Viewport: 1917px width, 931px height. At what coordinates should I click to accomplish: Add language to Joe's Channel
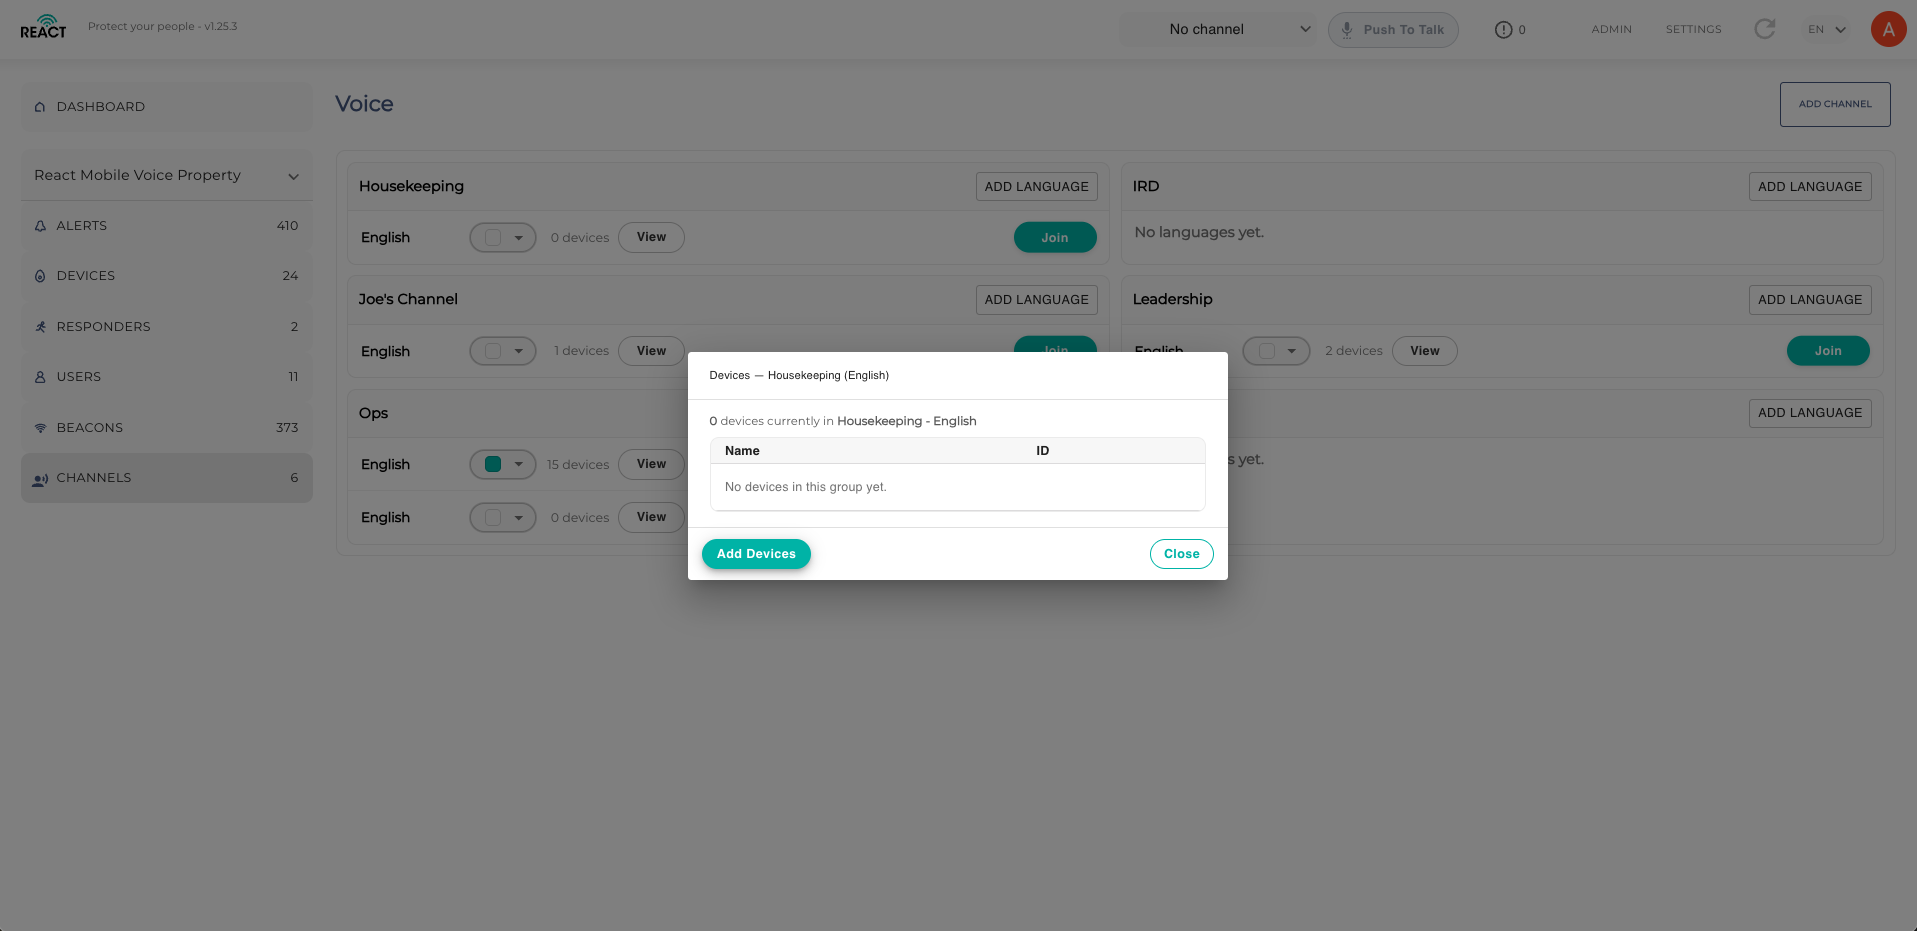pos(1036,300)
